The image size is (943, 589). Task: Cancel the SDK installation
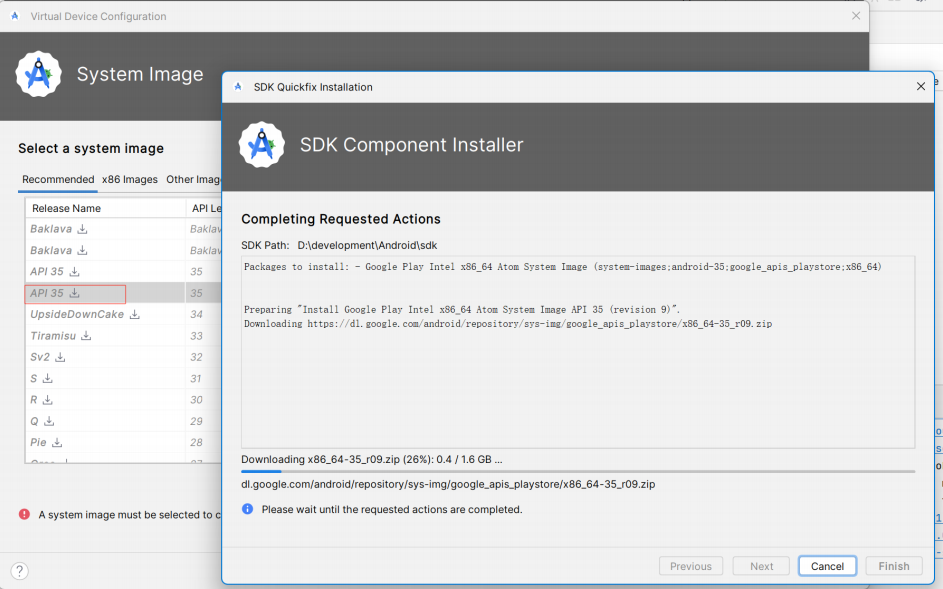pos(827,566)
